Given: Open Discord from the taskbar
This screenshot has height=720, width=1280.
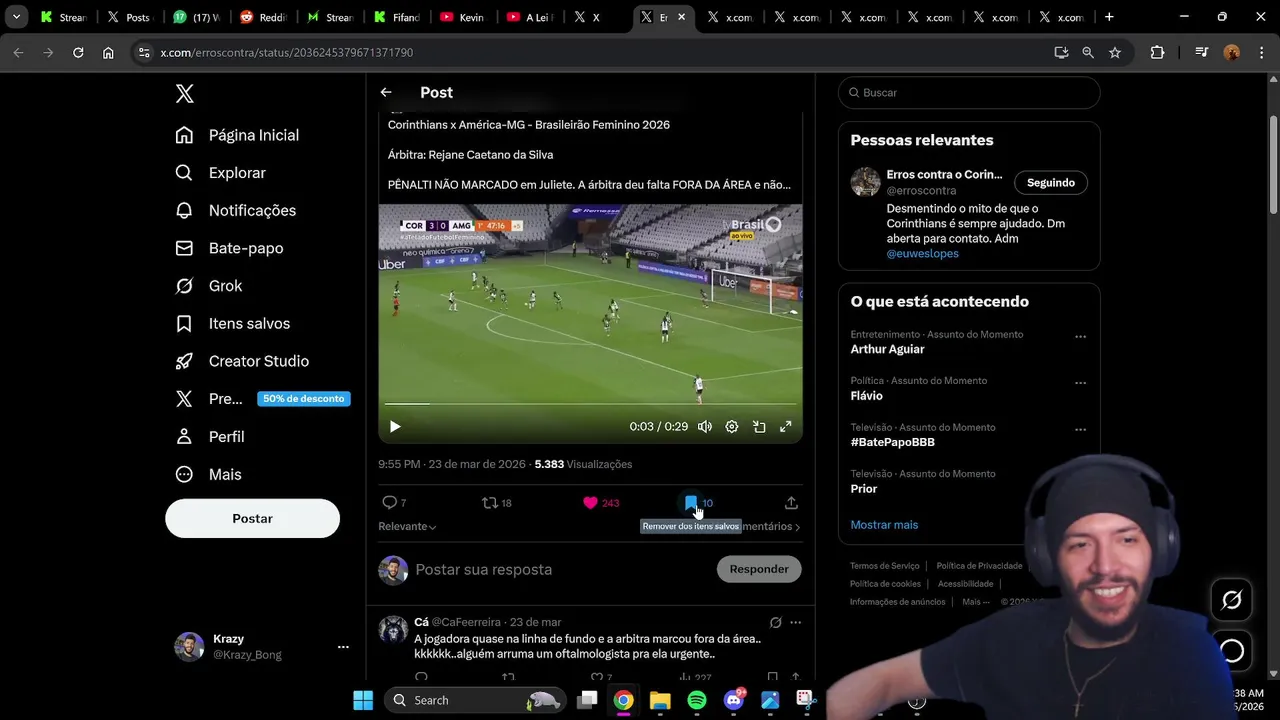Looking at the screenshot, I should [x=734, y=700].
